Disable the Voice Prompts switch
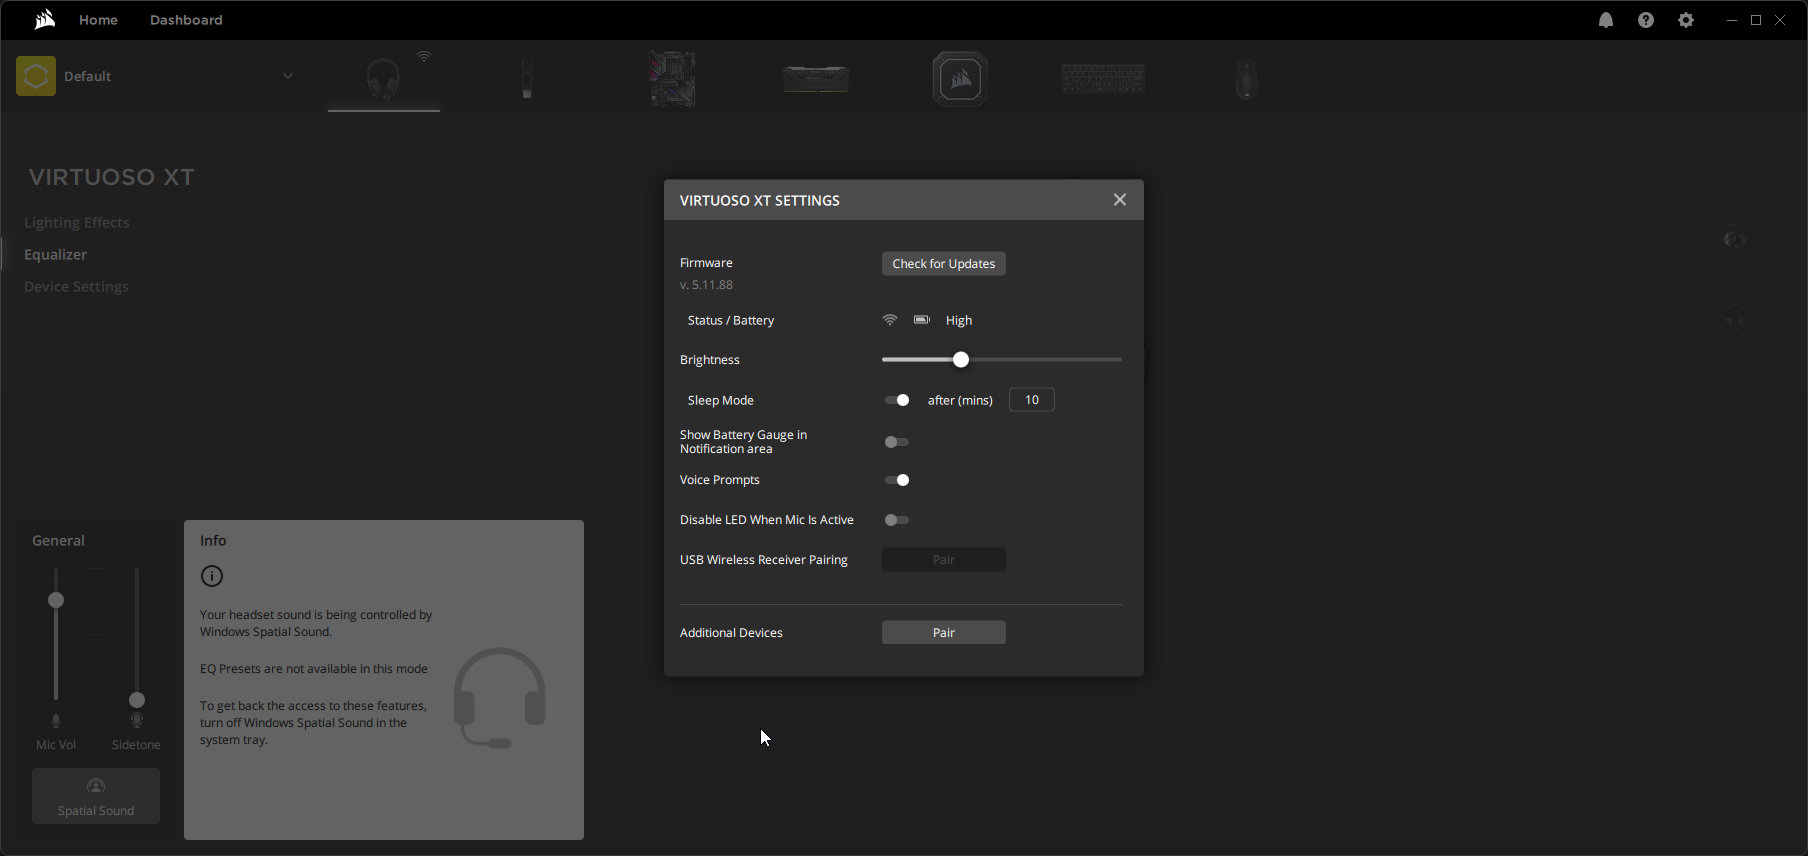 pyautogui.click(x=897, y=480)
